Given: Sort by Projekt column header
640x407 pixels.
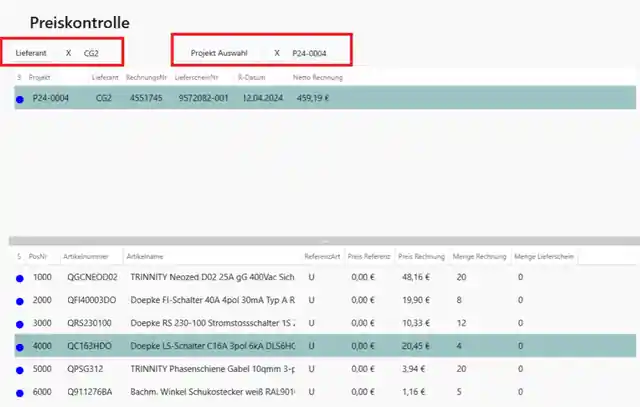Looking at the screenshot, I should click(39, 77).
